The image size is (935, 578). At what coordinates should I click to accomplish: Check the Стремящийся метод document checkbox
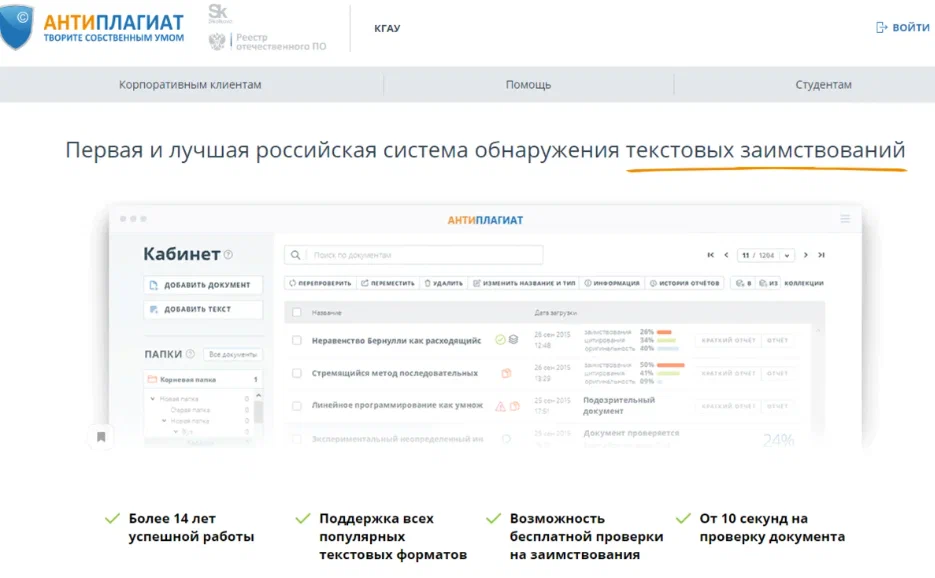click(x=297, y=373)
